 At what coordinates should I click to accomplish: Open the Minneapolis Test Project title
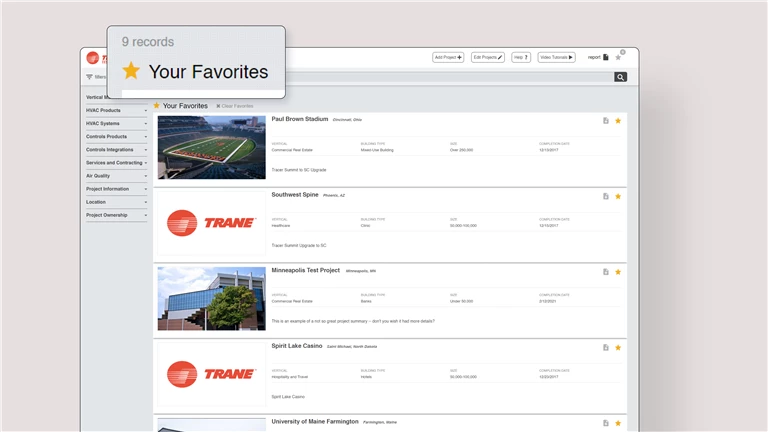306,270
